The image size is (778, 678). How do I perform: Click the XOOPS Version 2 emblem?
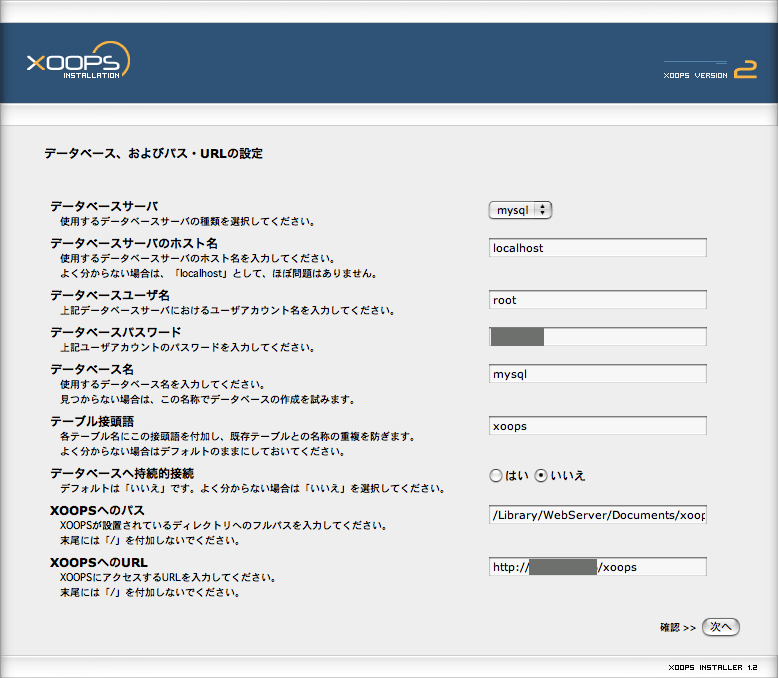pyautogui.click(x=710, y=69)
